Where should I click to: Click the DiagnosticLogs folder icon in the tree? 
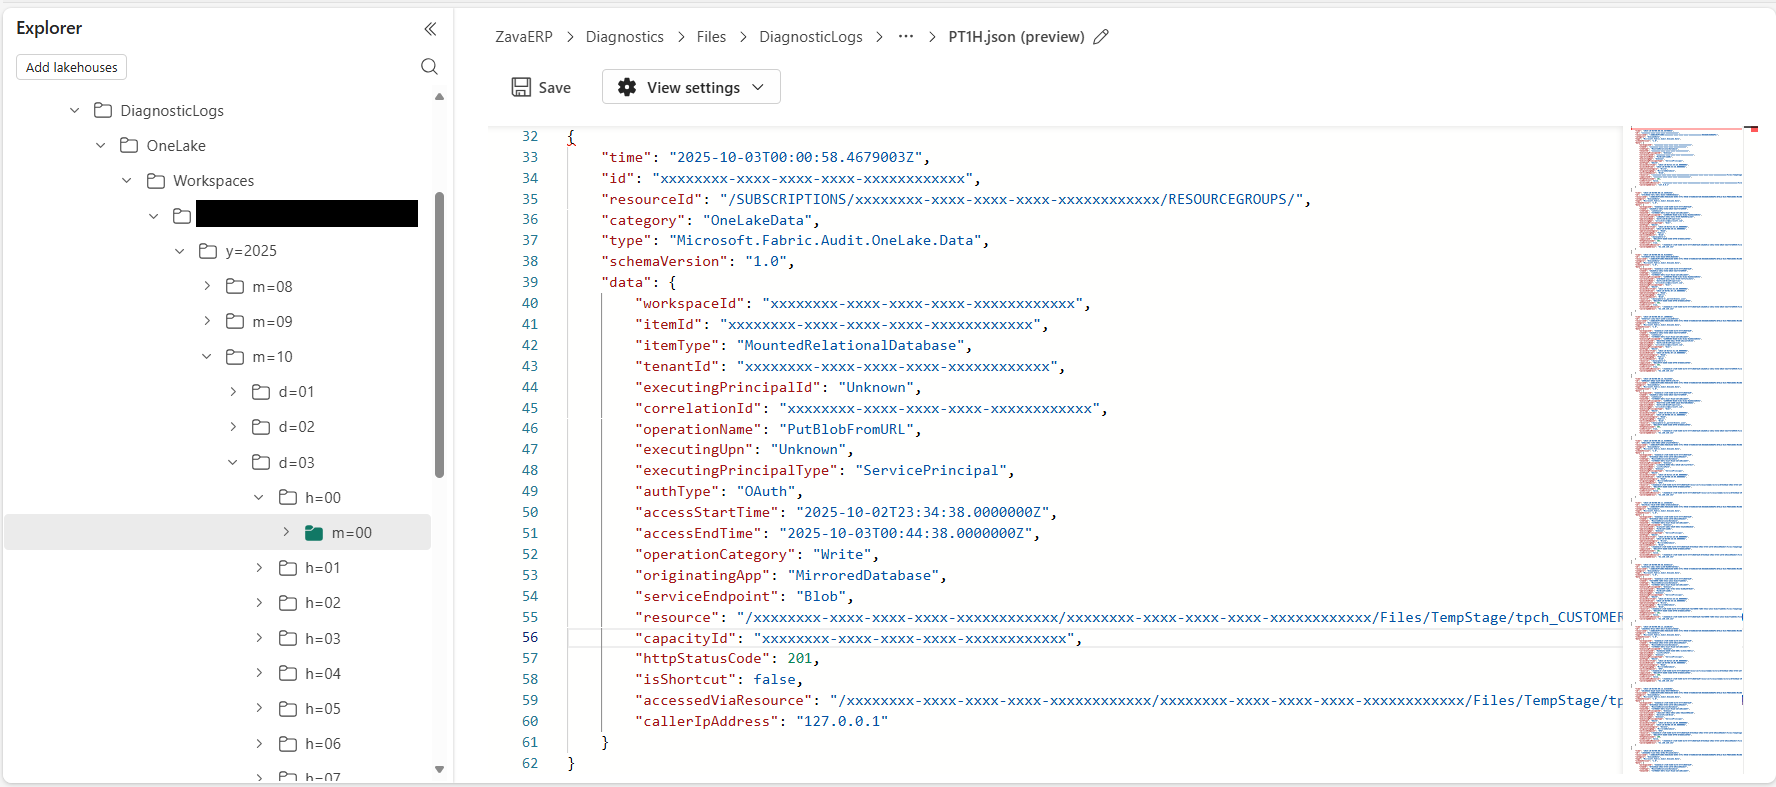point(103,110)
